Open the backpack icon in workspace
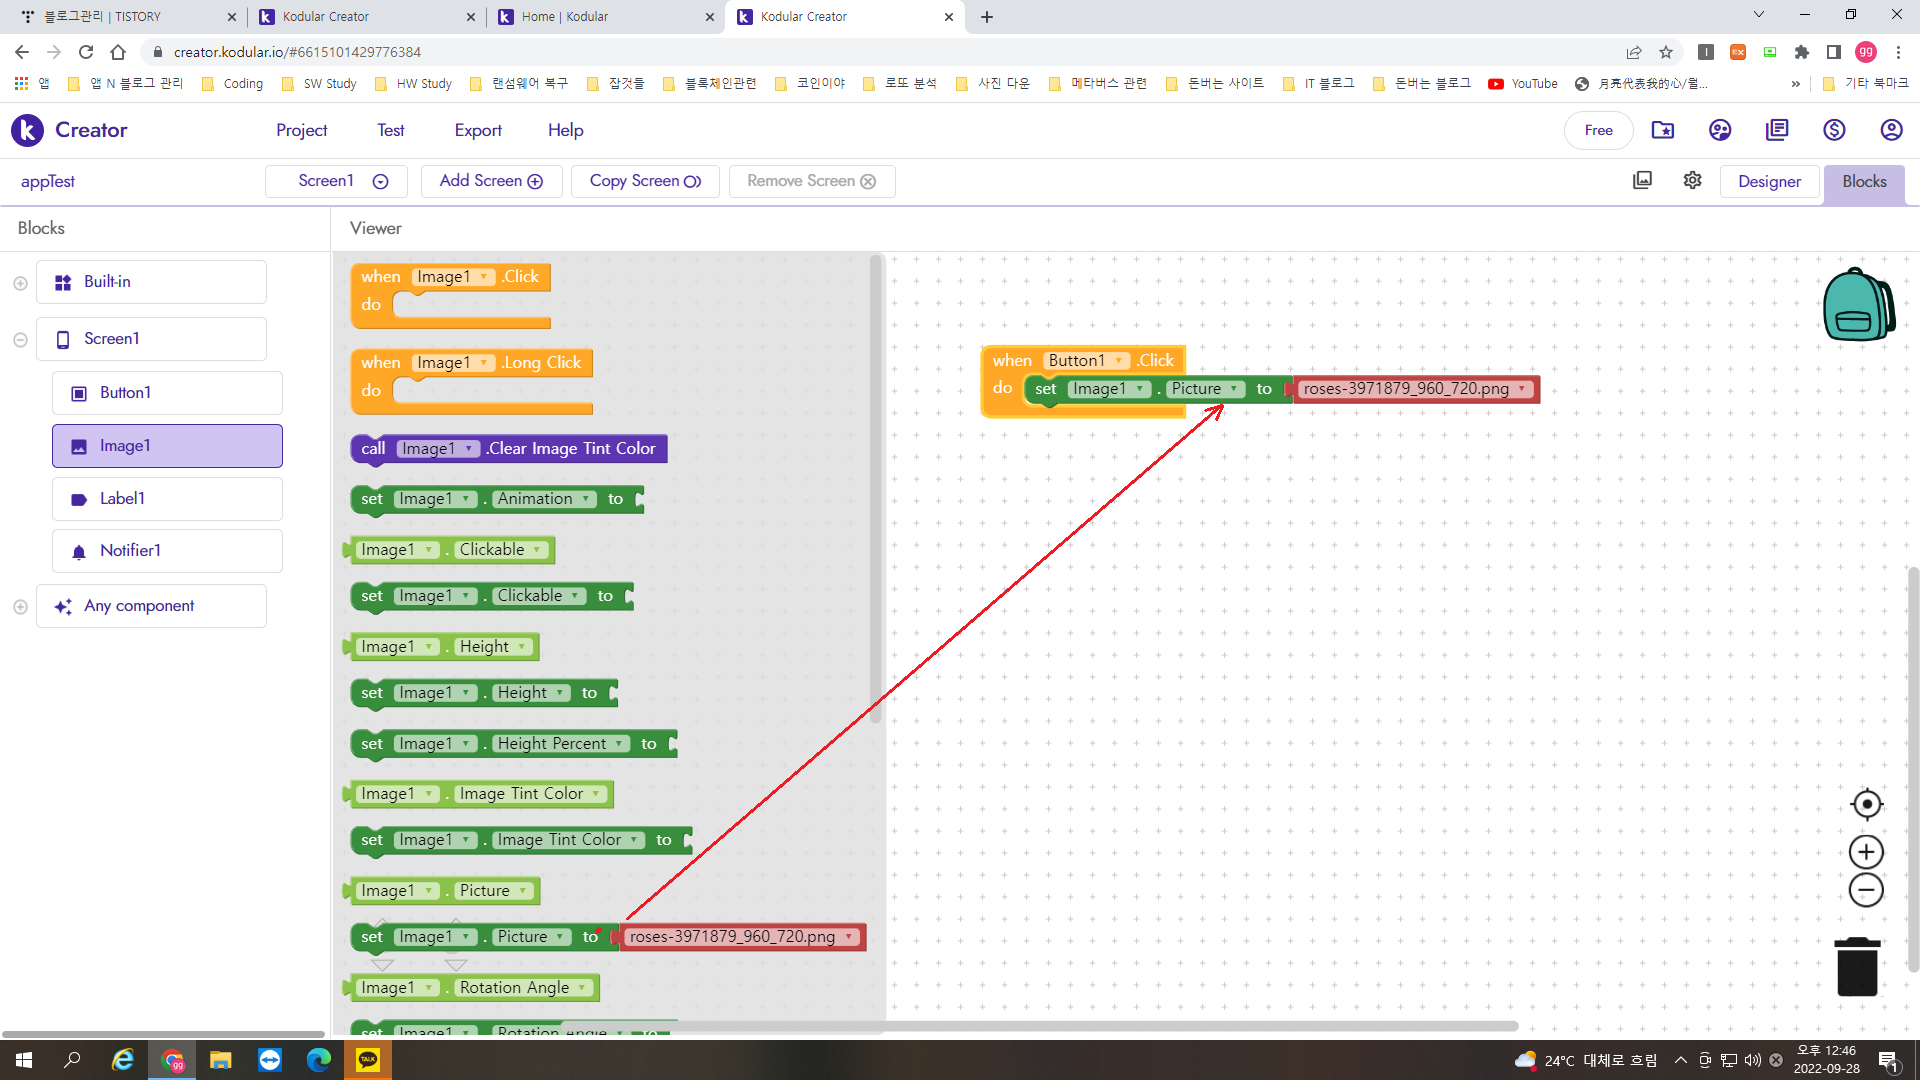 click(x=1857, y=305)
